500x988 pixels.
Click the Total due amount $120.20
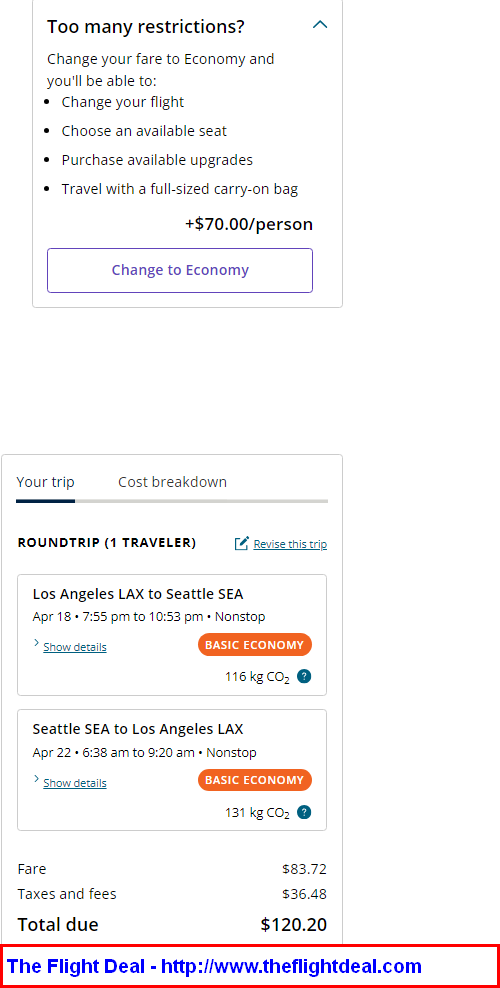pyautogui.click(x=294, y=924)
